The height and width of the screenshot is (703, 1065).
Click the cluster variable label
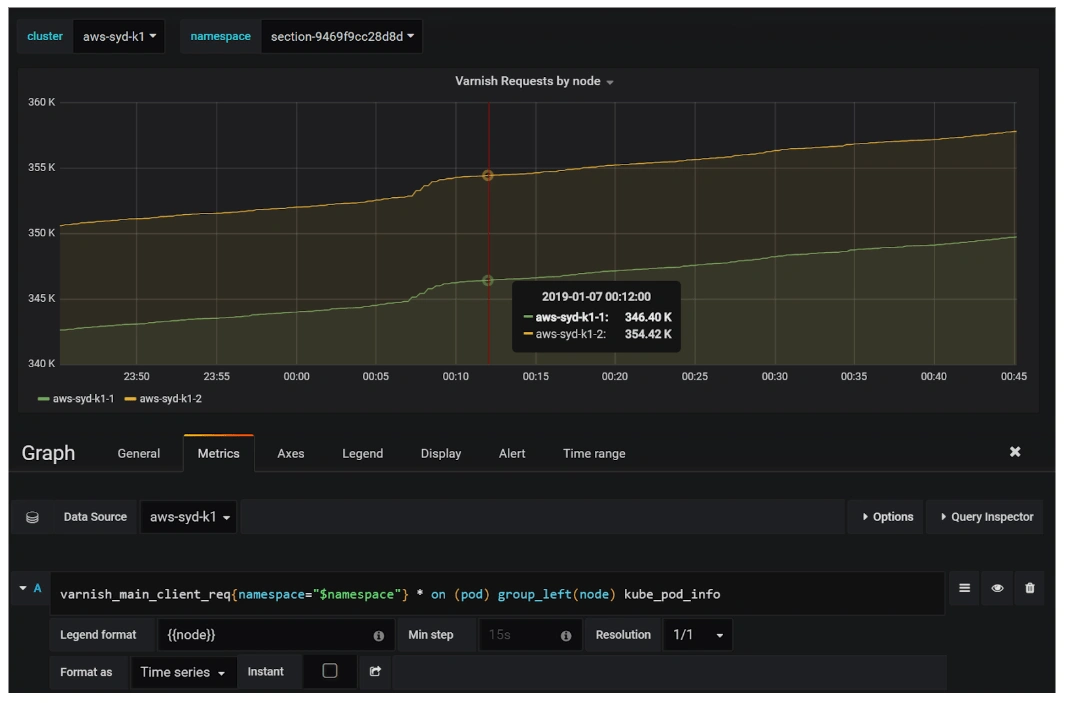click(x=45, y=37)
